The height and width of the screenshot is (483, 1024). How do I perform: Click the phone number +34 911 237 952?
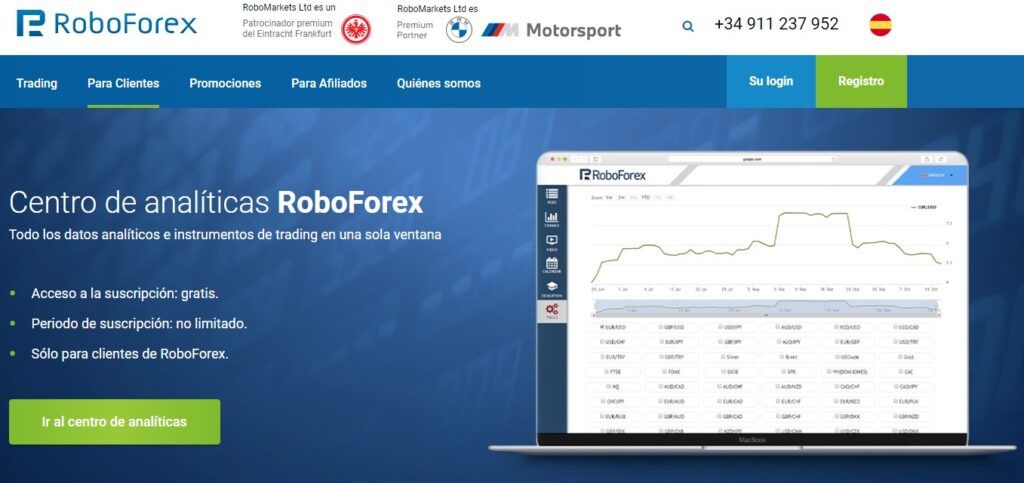pos(776,24)
